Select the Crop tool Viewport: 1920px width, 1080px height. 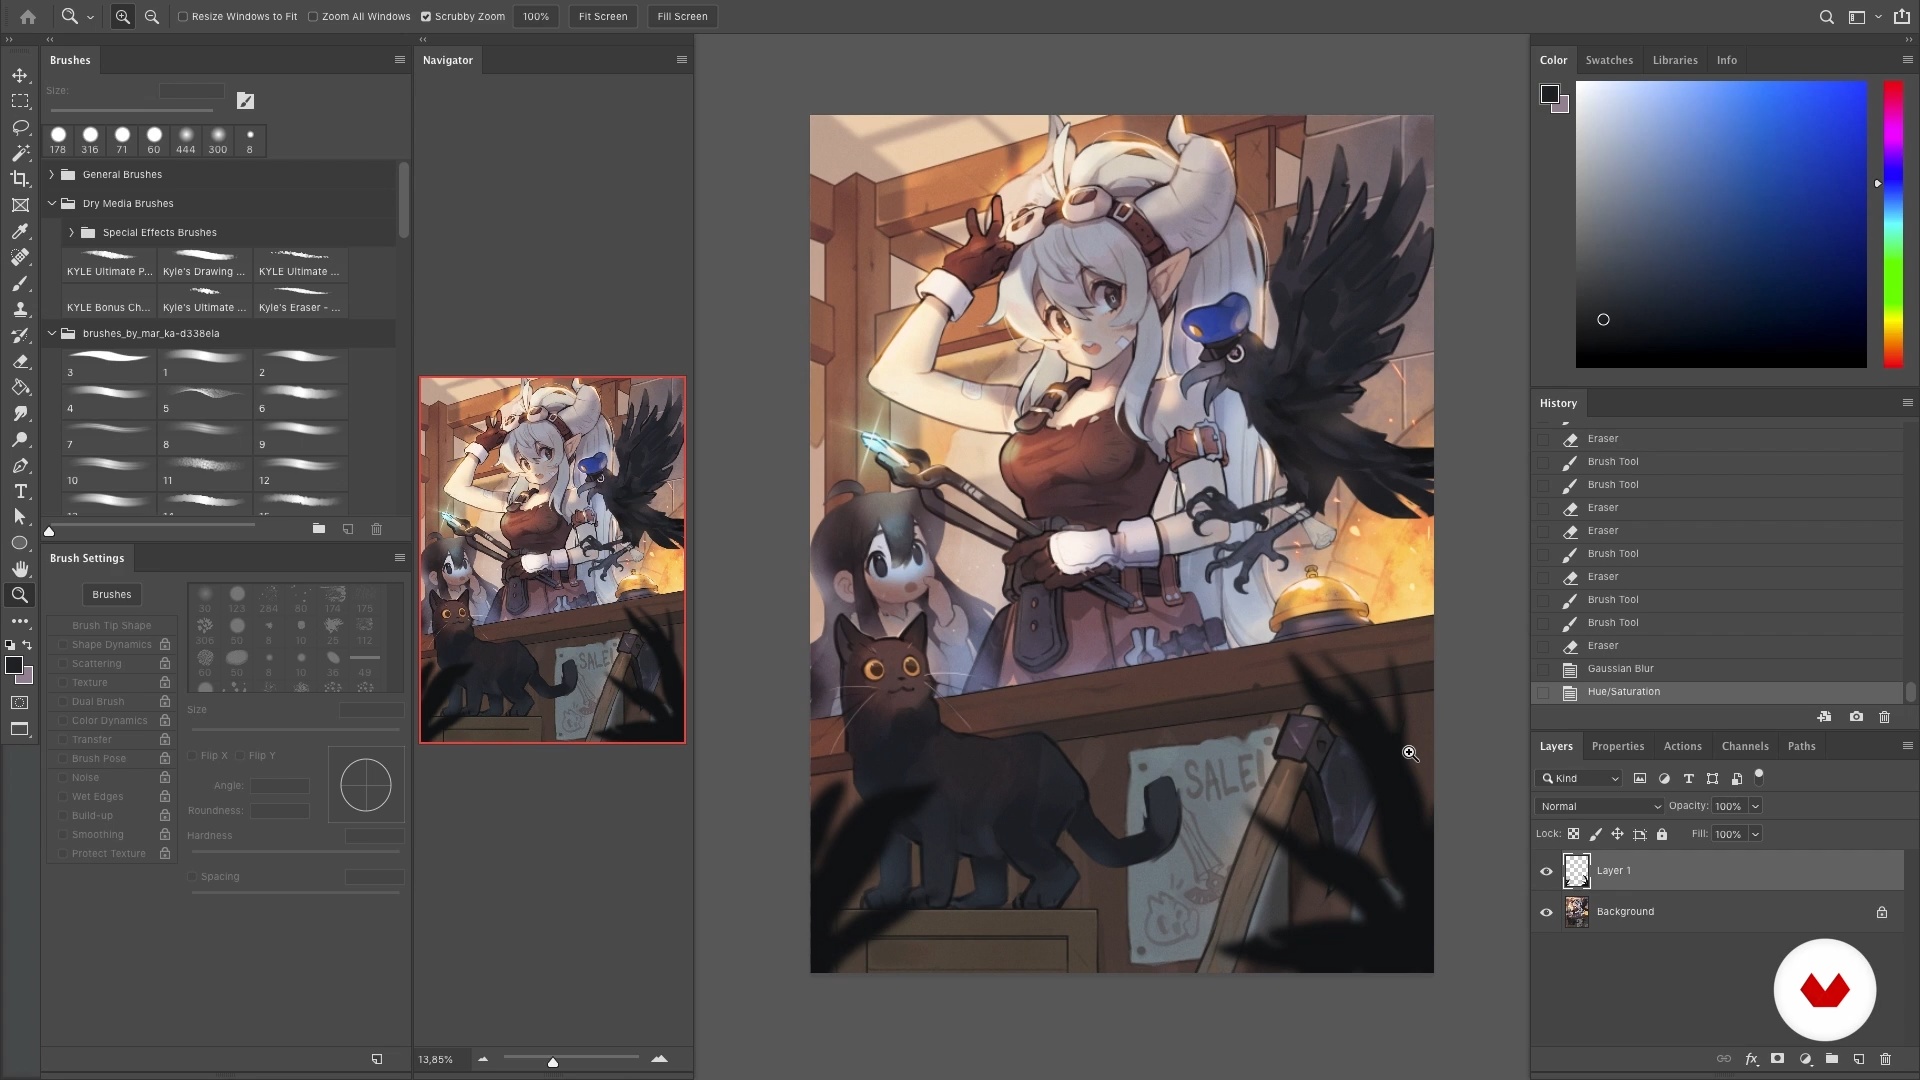(x=20, y=179)
